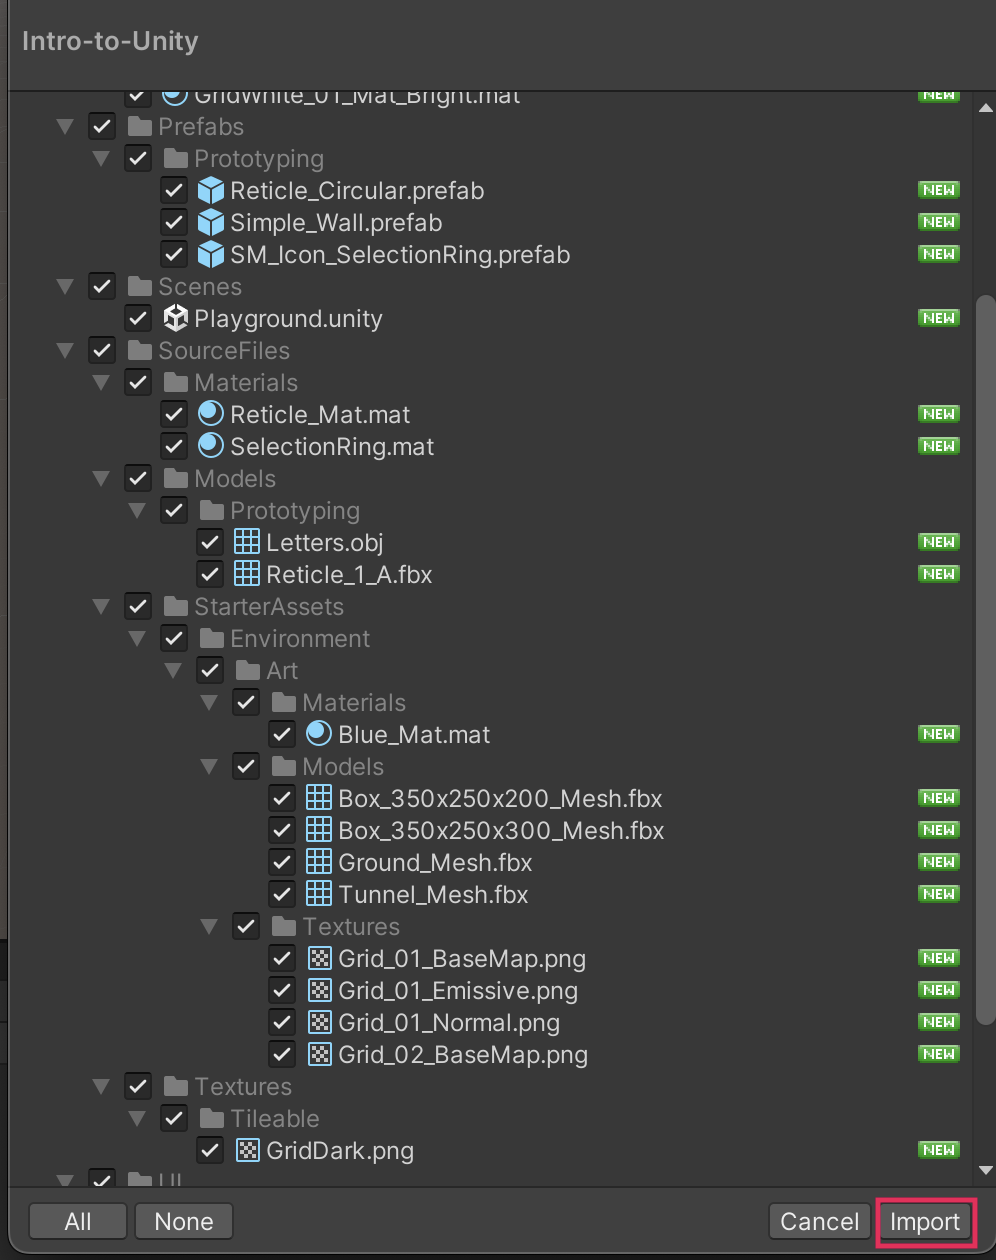Image resolution: width=996 pixels, height=1260 pixels.
Task: Collapse the Art folder arrow
Action: 173,671
